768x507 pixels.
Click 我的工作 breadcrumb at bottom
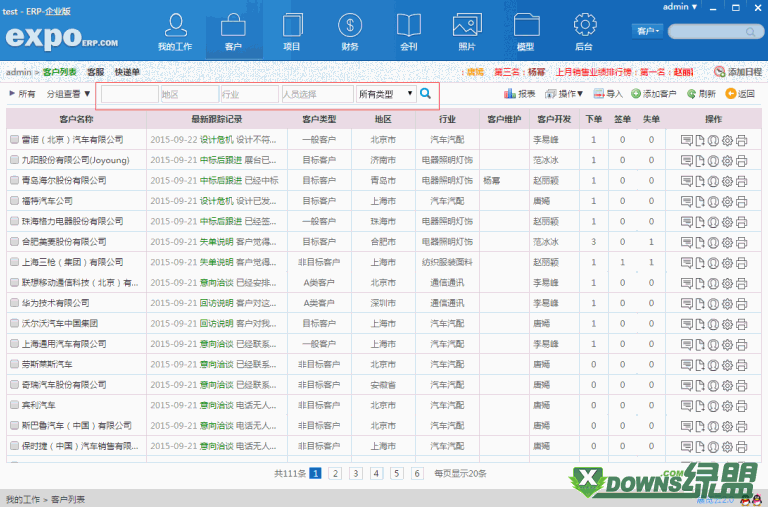click(23, 500)
